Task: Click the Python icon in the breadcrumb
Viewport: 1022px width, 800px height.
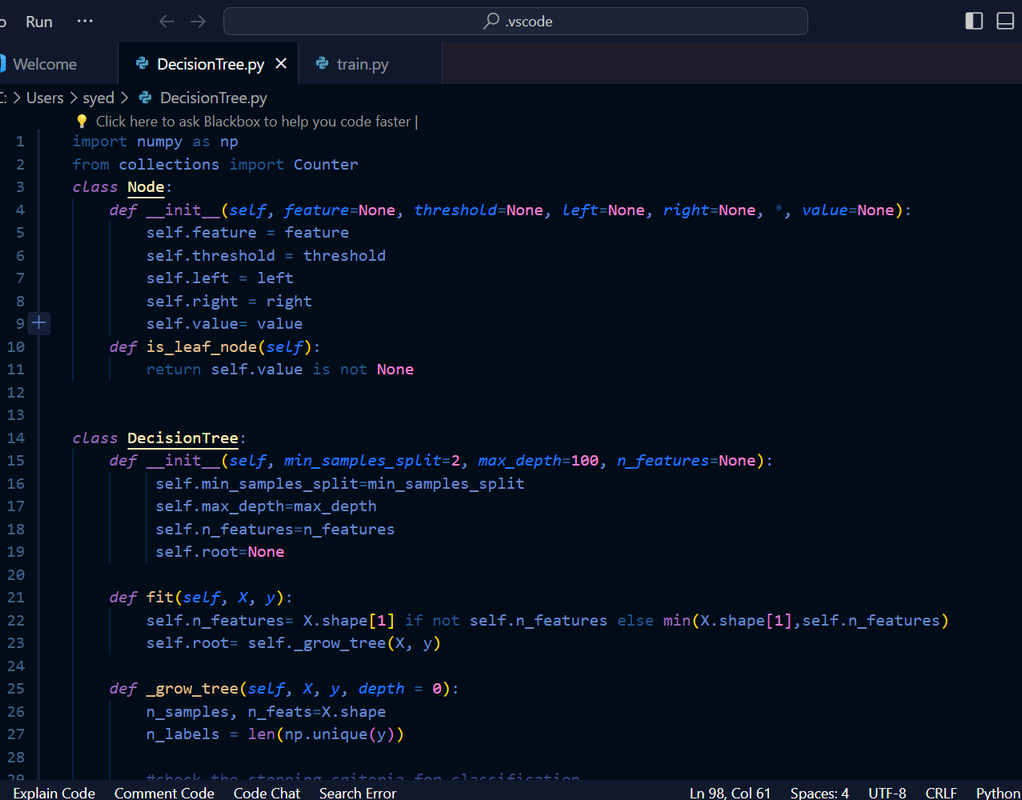Action: pos(145,98)
